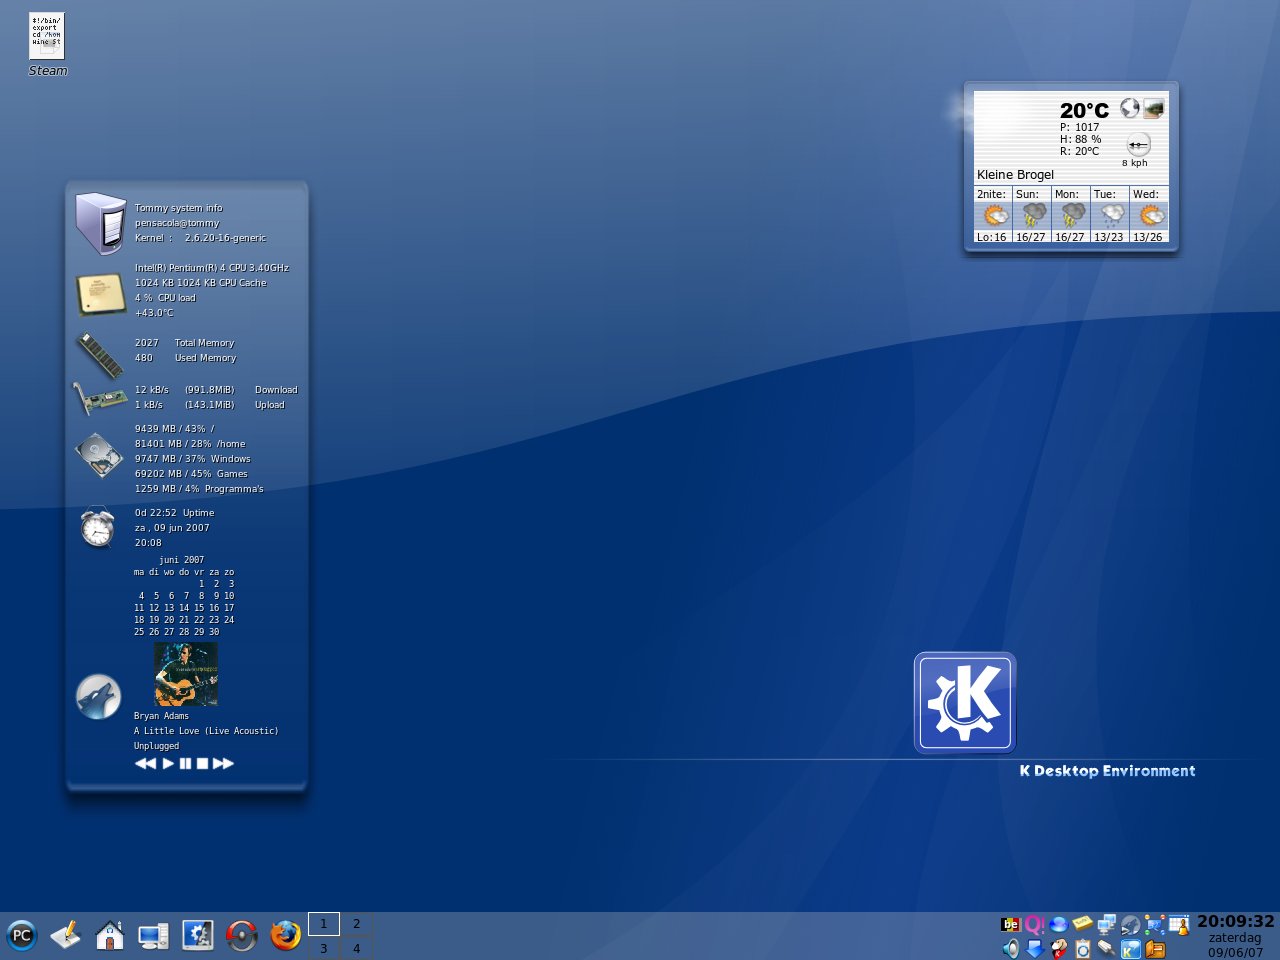Click the blue sphere tray icon

1059,924
